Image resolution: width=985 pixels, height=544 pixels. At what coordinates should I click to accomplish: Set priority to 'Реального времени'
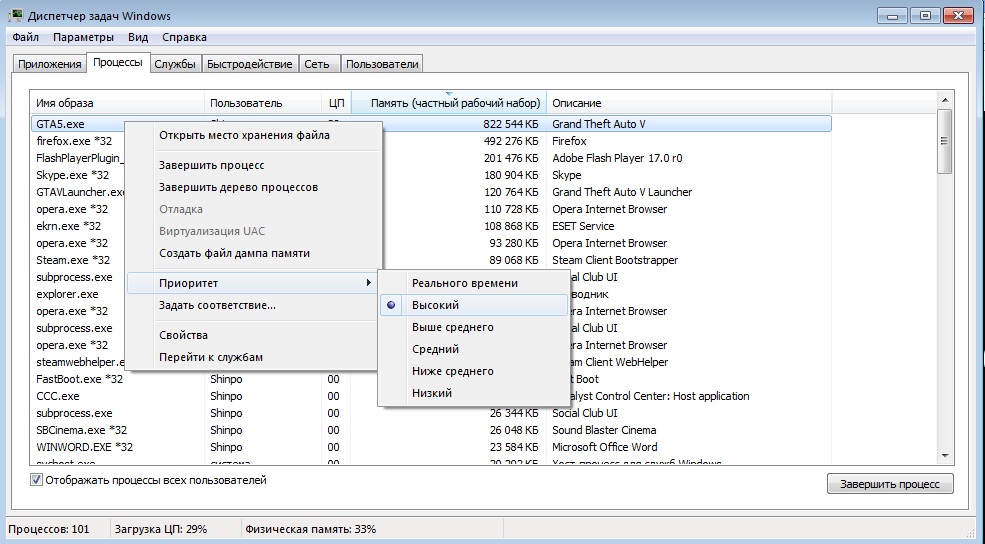click(473, 283)
